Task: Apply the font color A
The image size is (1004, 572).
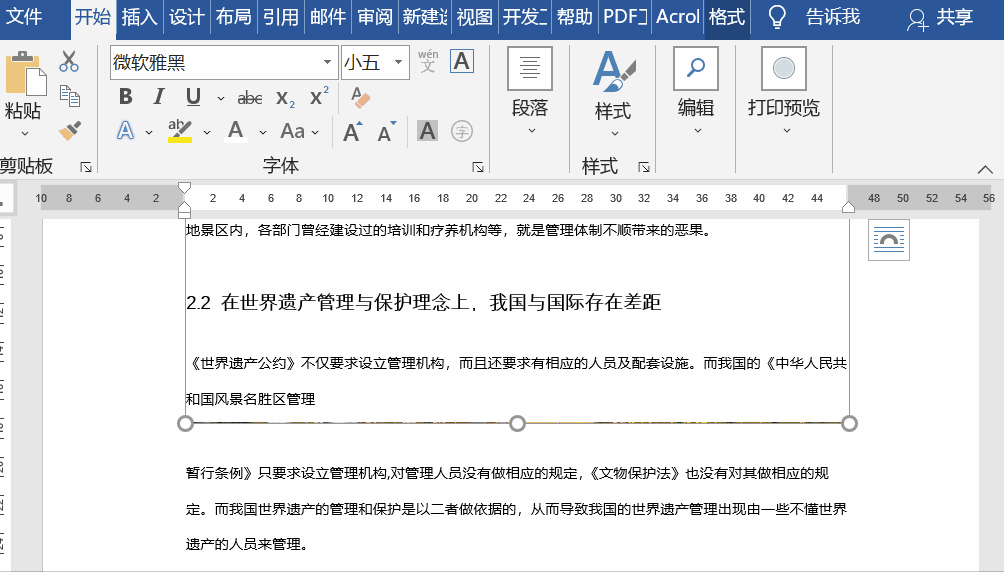Action: click(236, 131)
